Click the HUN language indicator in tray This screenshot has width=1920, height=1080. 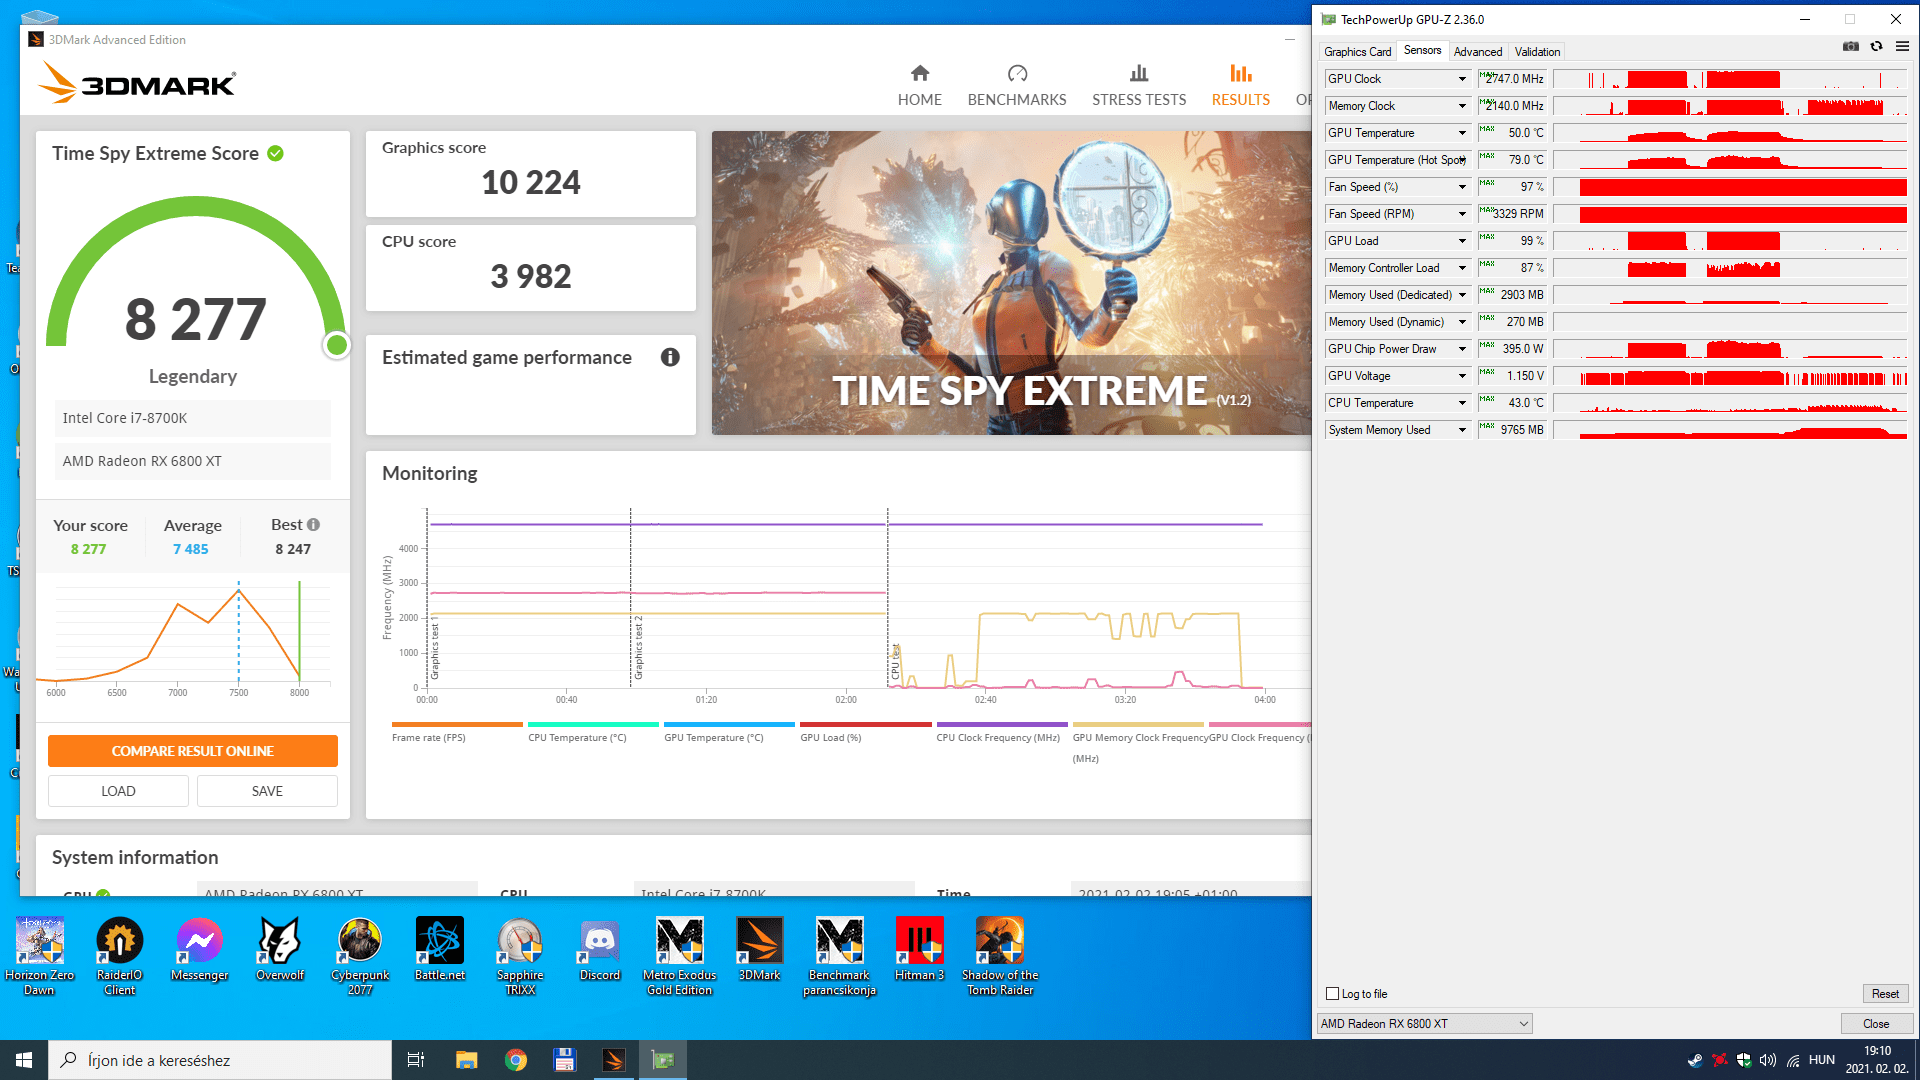click(x=1822, y=1060)
